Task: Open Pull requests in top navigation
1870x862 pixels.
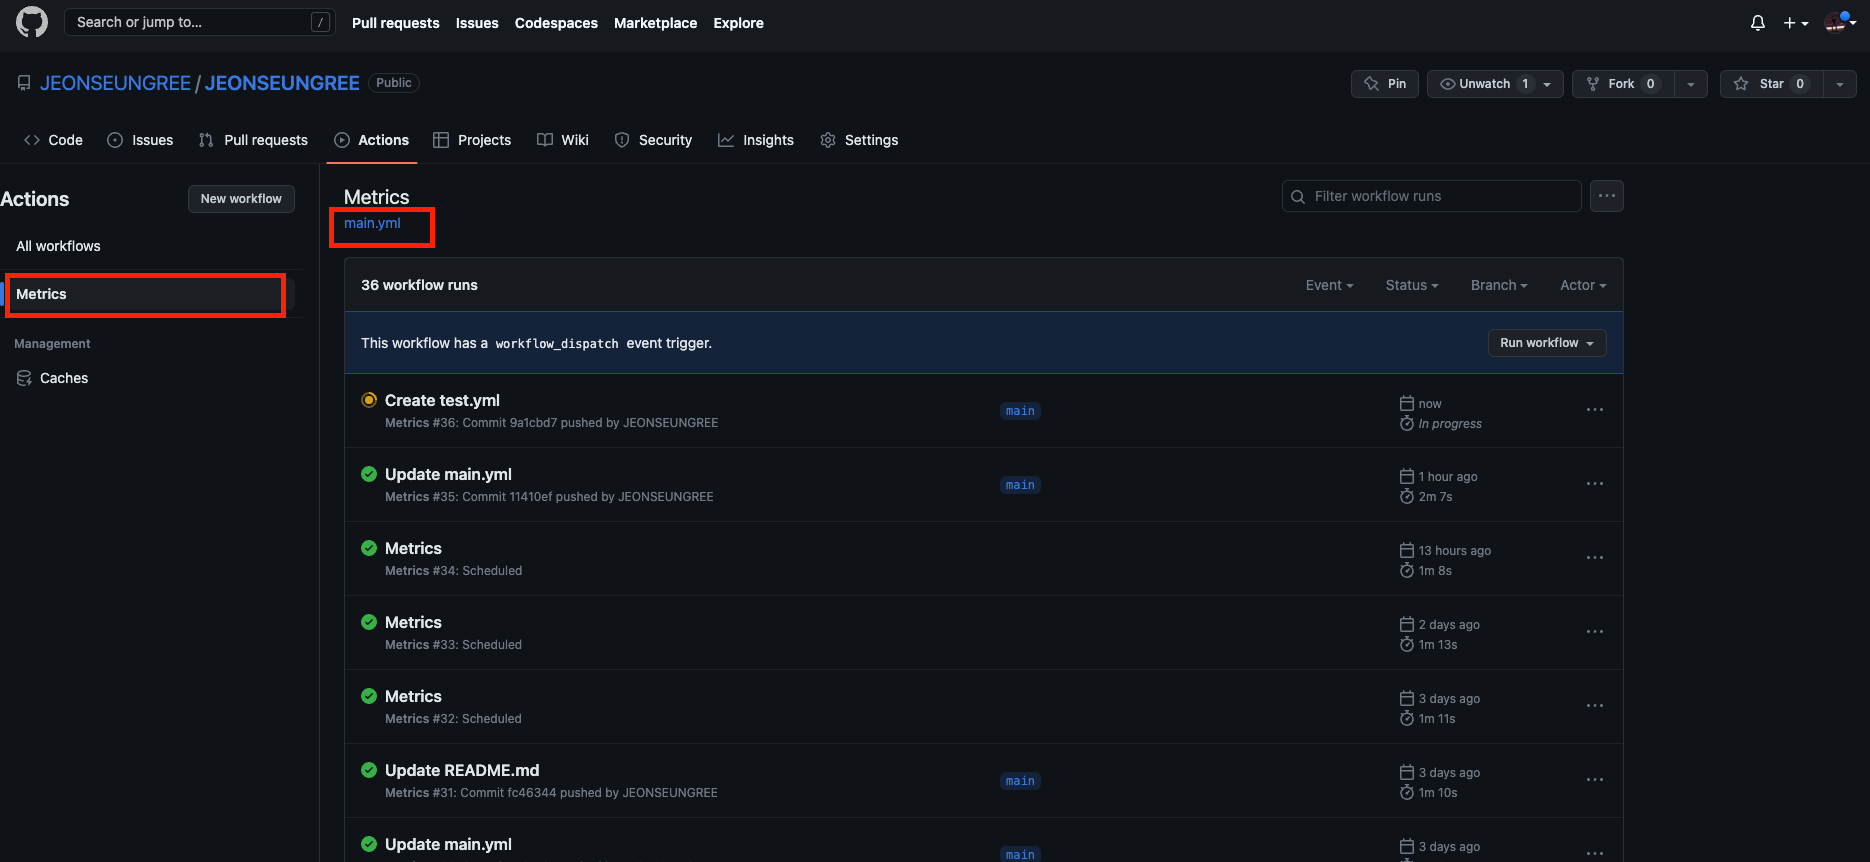Action: tap(395, 23)
